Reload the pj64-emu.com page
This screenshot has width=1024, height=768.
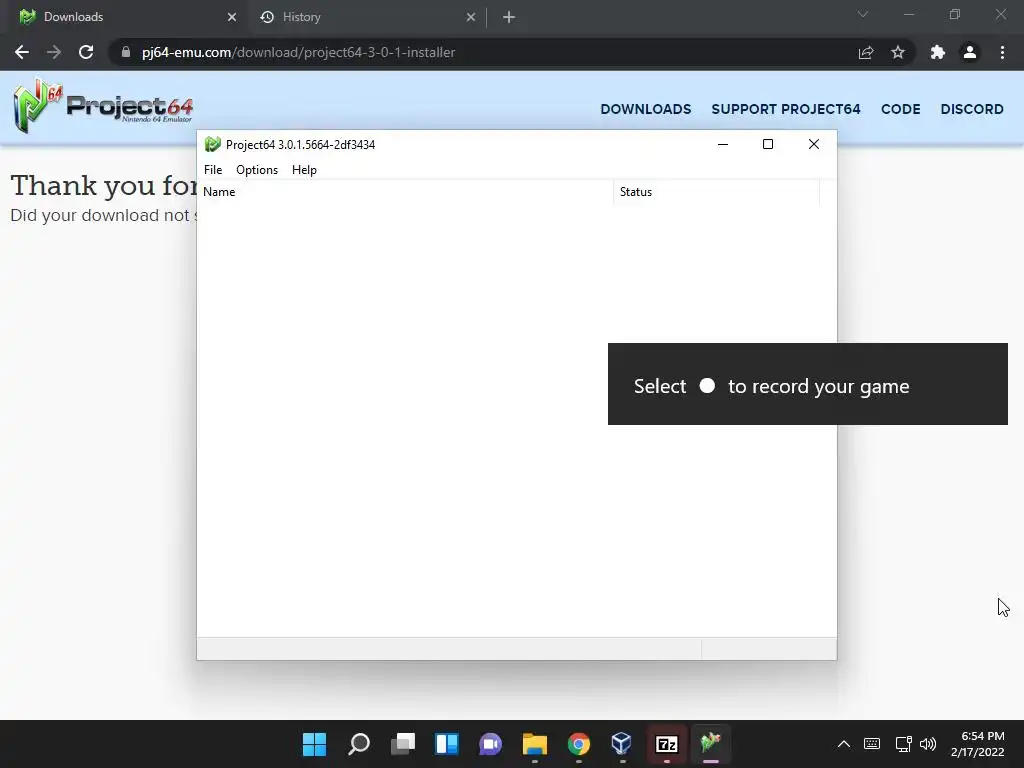pos(86,52)
